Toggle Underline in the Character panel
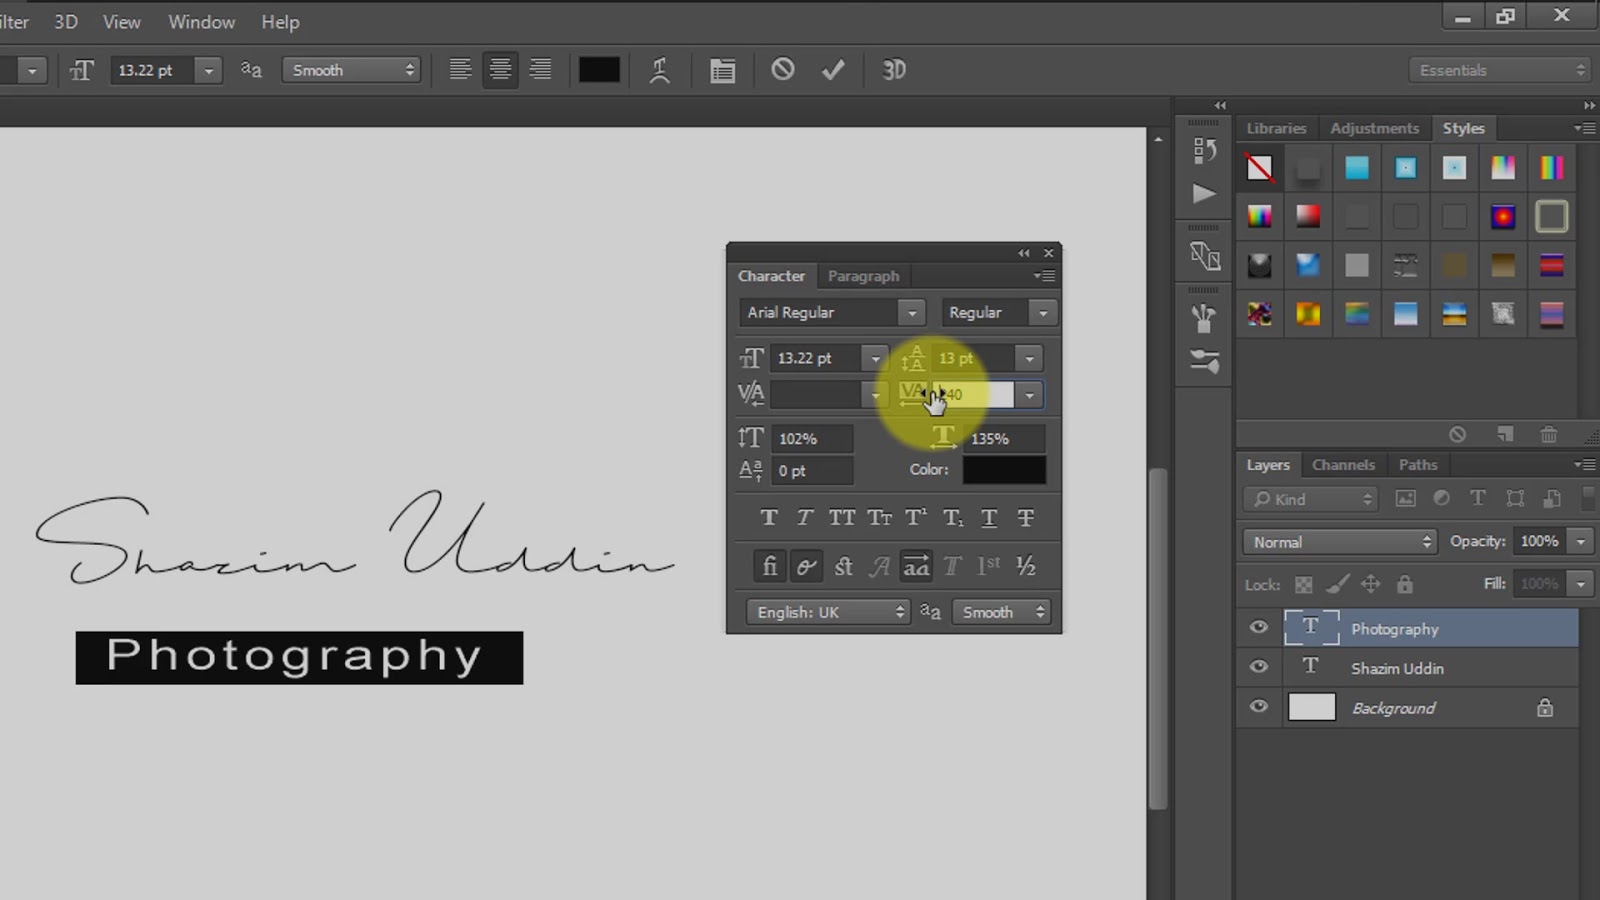Viewport: 1600px width, 900px height. click(988, 517)
